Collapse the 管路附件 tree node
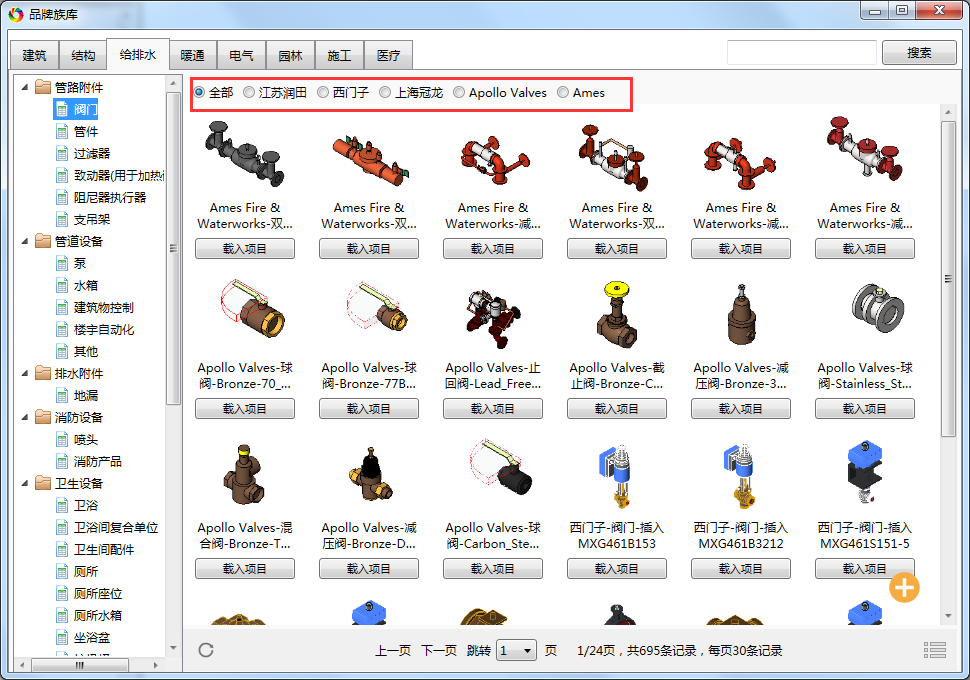Screen dimensions: 970x680 tap(25, 87)
